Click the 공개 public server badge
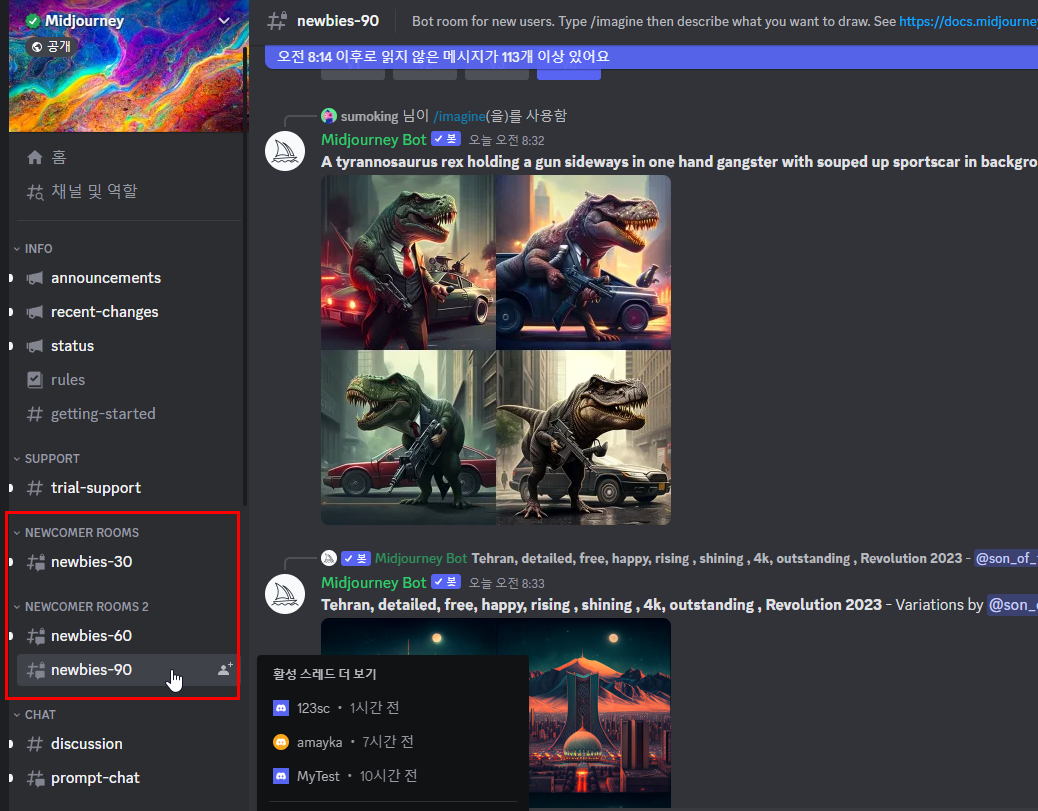 click(x=51, y=46)
